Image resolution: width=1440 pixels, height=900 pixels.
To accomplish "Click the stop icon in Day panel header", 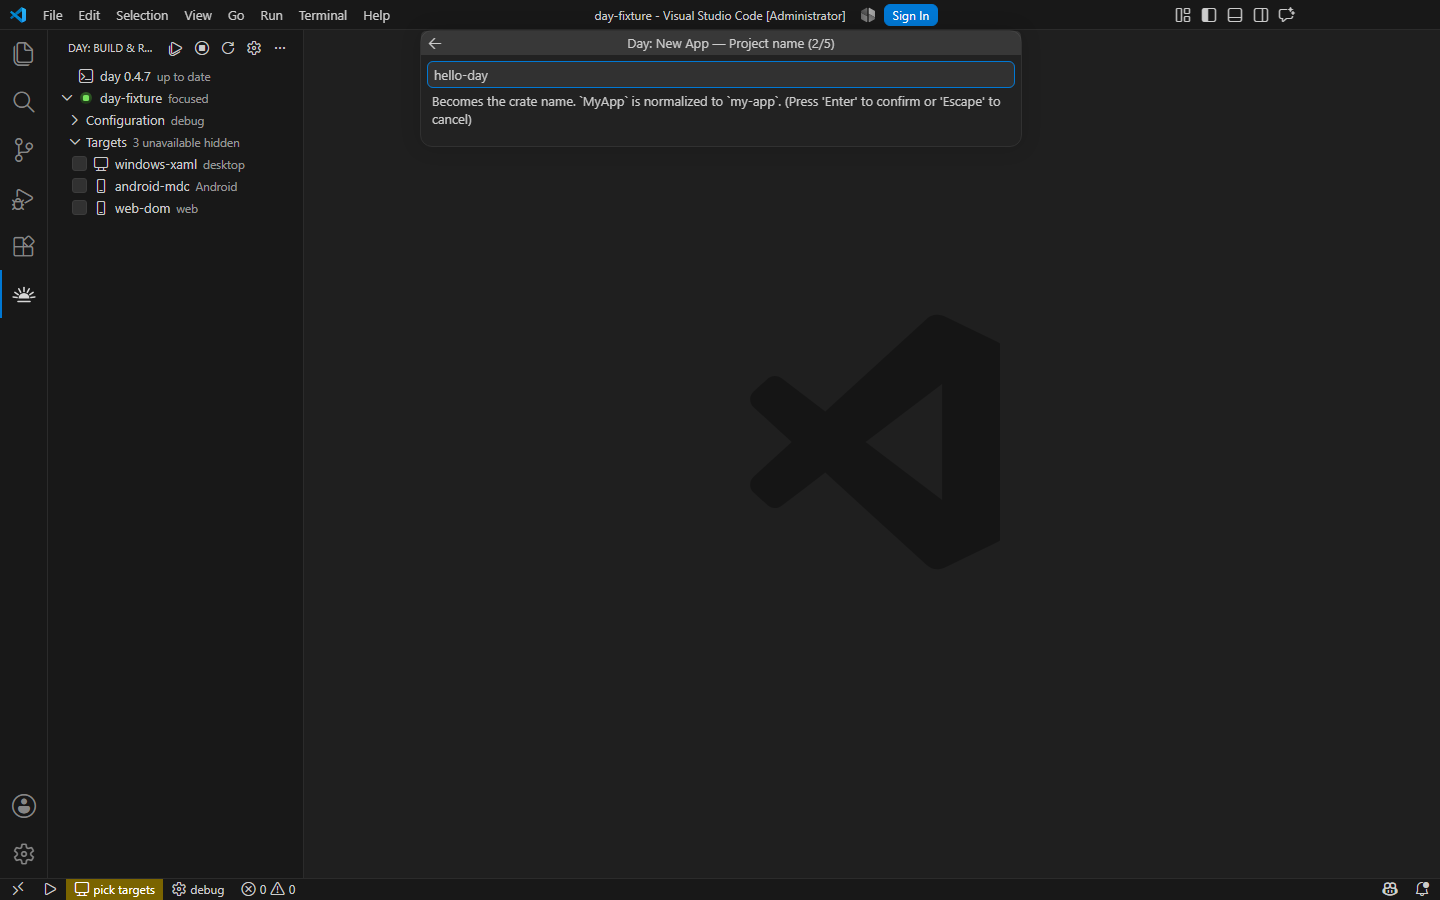I will click(202, 48).
